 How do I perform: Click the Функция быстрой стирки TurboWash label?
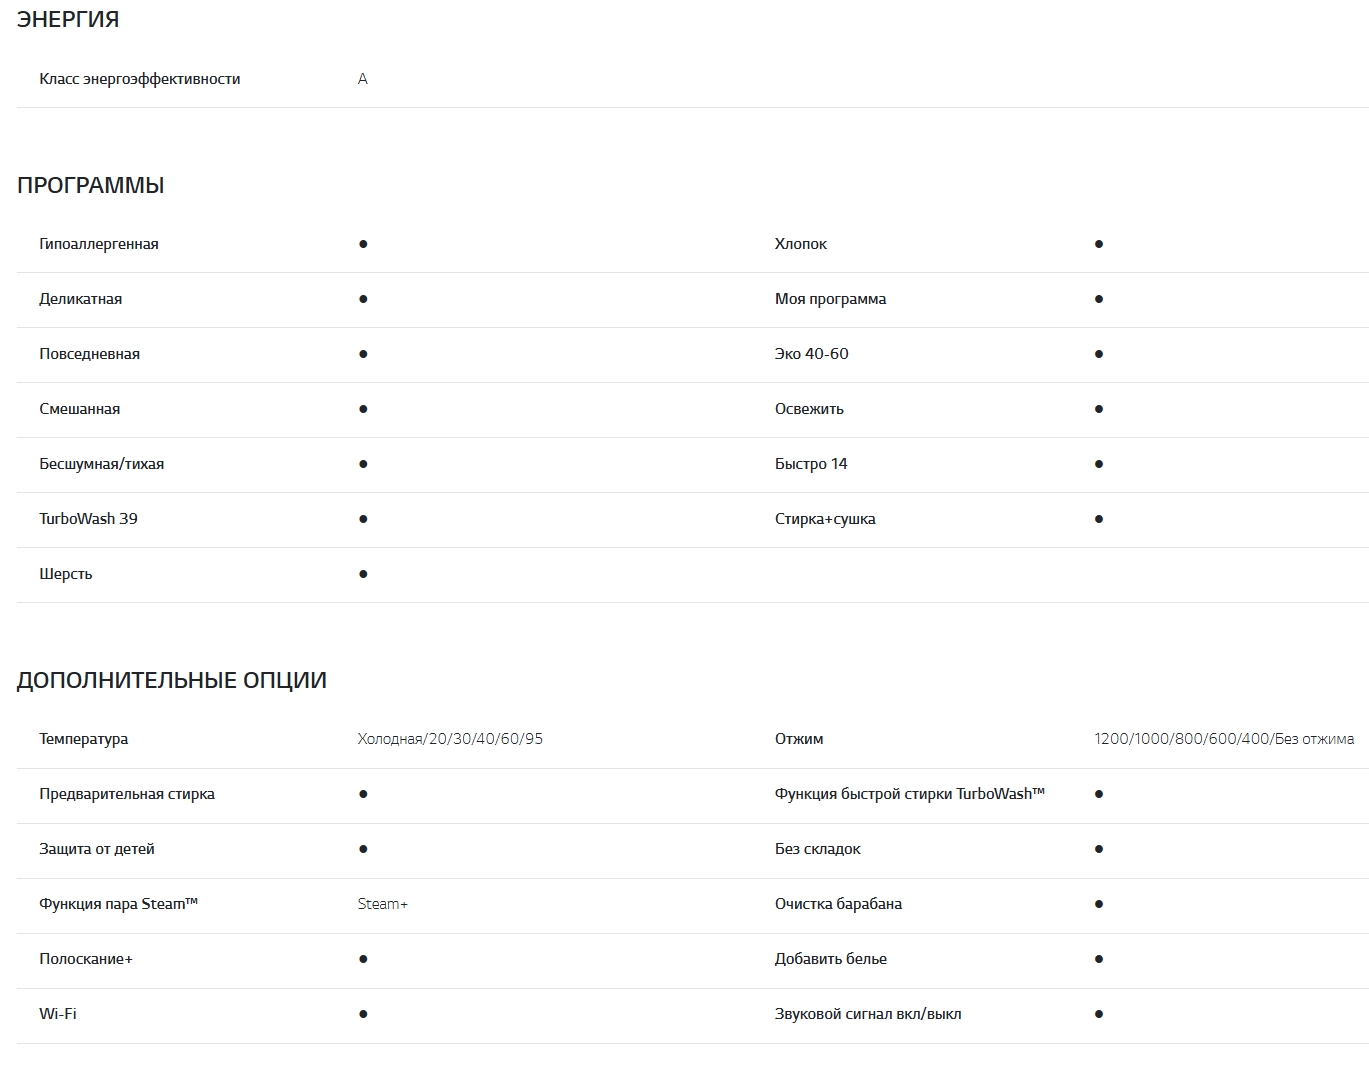pos(910,794)
